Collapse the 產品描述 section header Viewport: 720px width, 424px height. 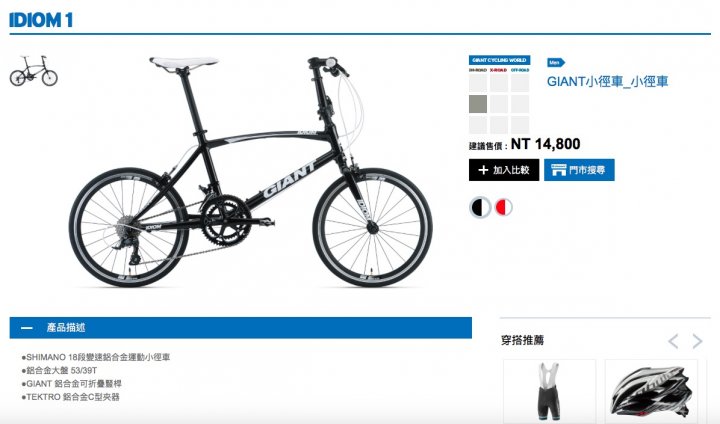point(241,328)
